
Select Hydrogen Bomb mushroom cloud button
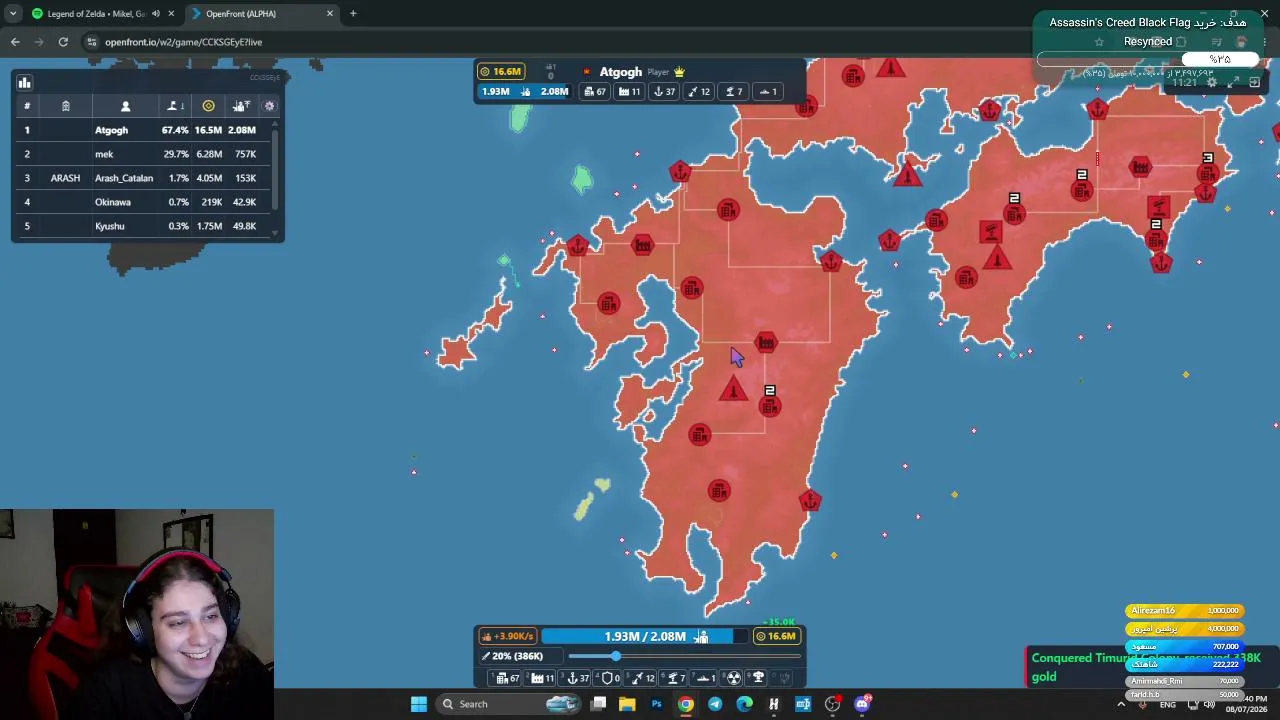point(758,678)
